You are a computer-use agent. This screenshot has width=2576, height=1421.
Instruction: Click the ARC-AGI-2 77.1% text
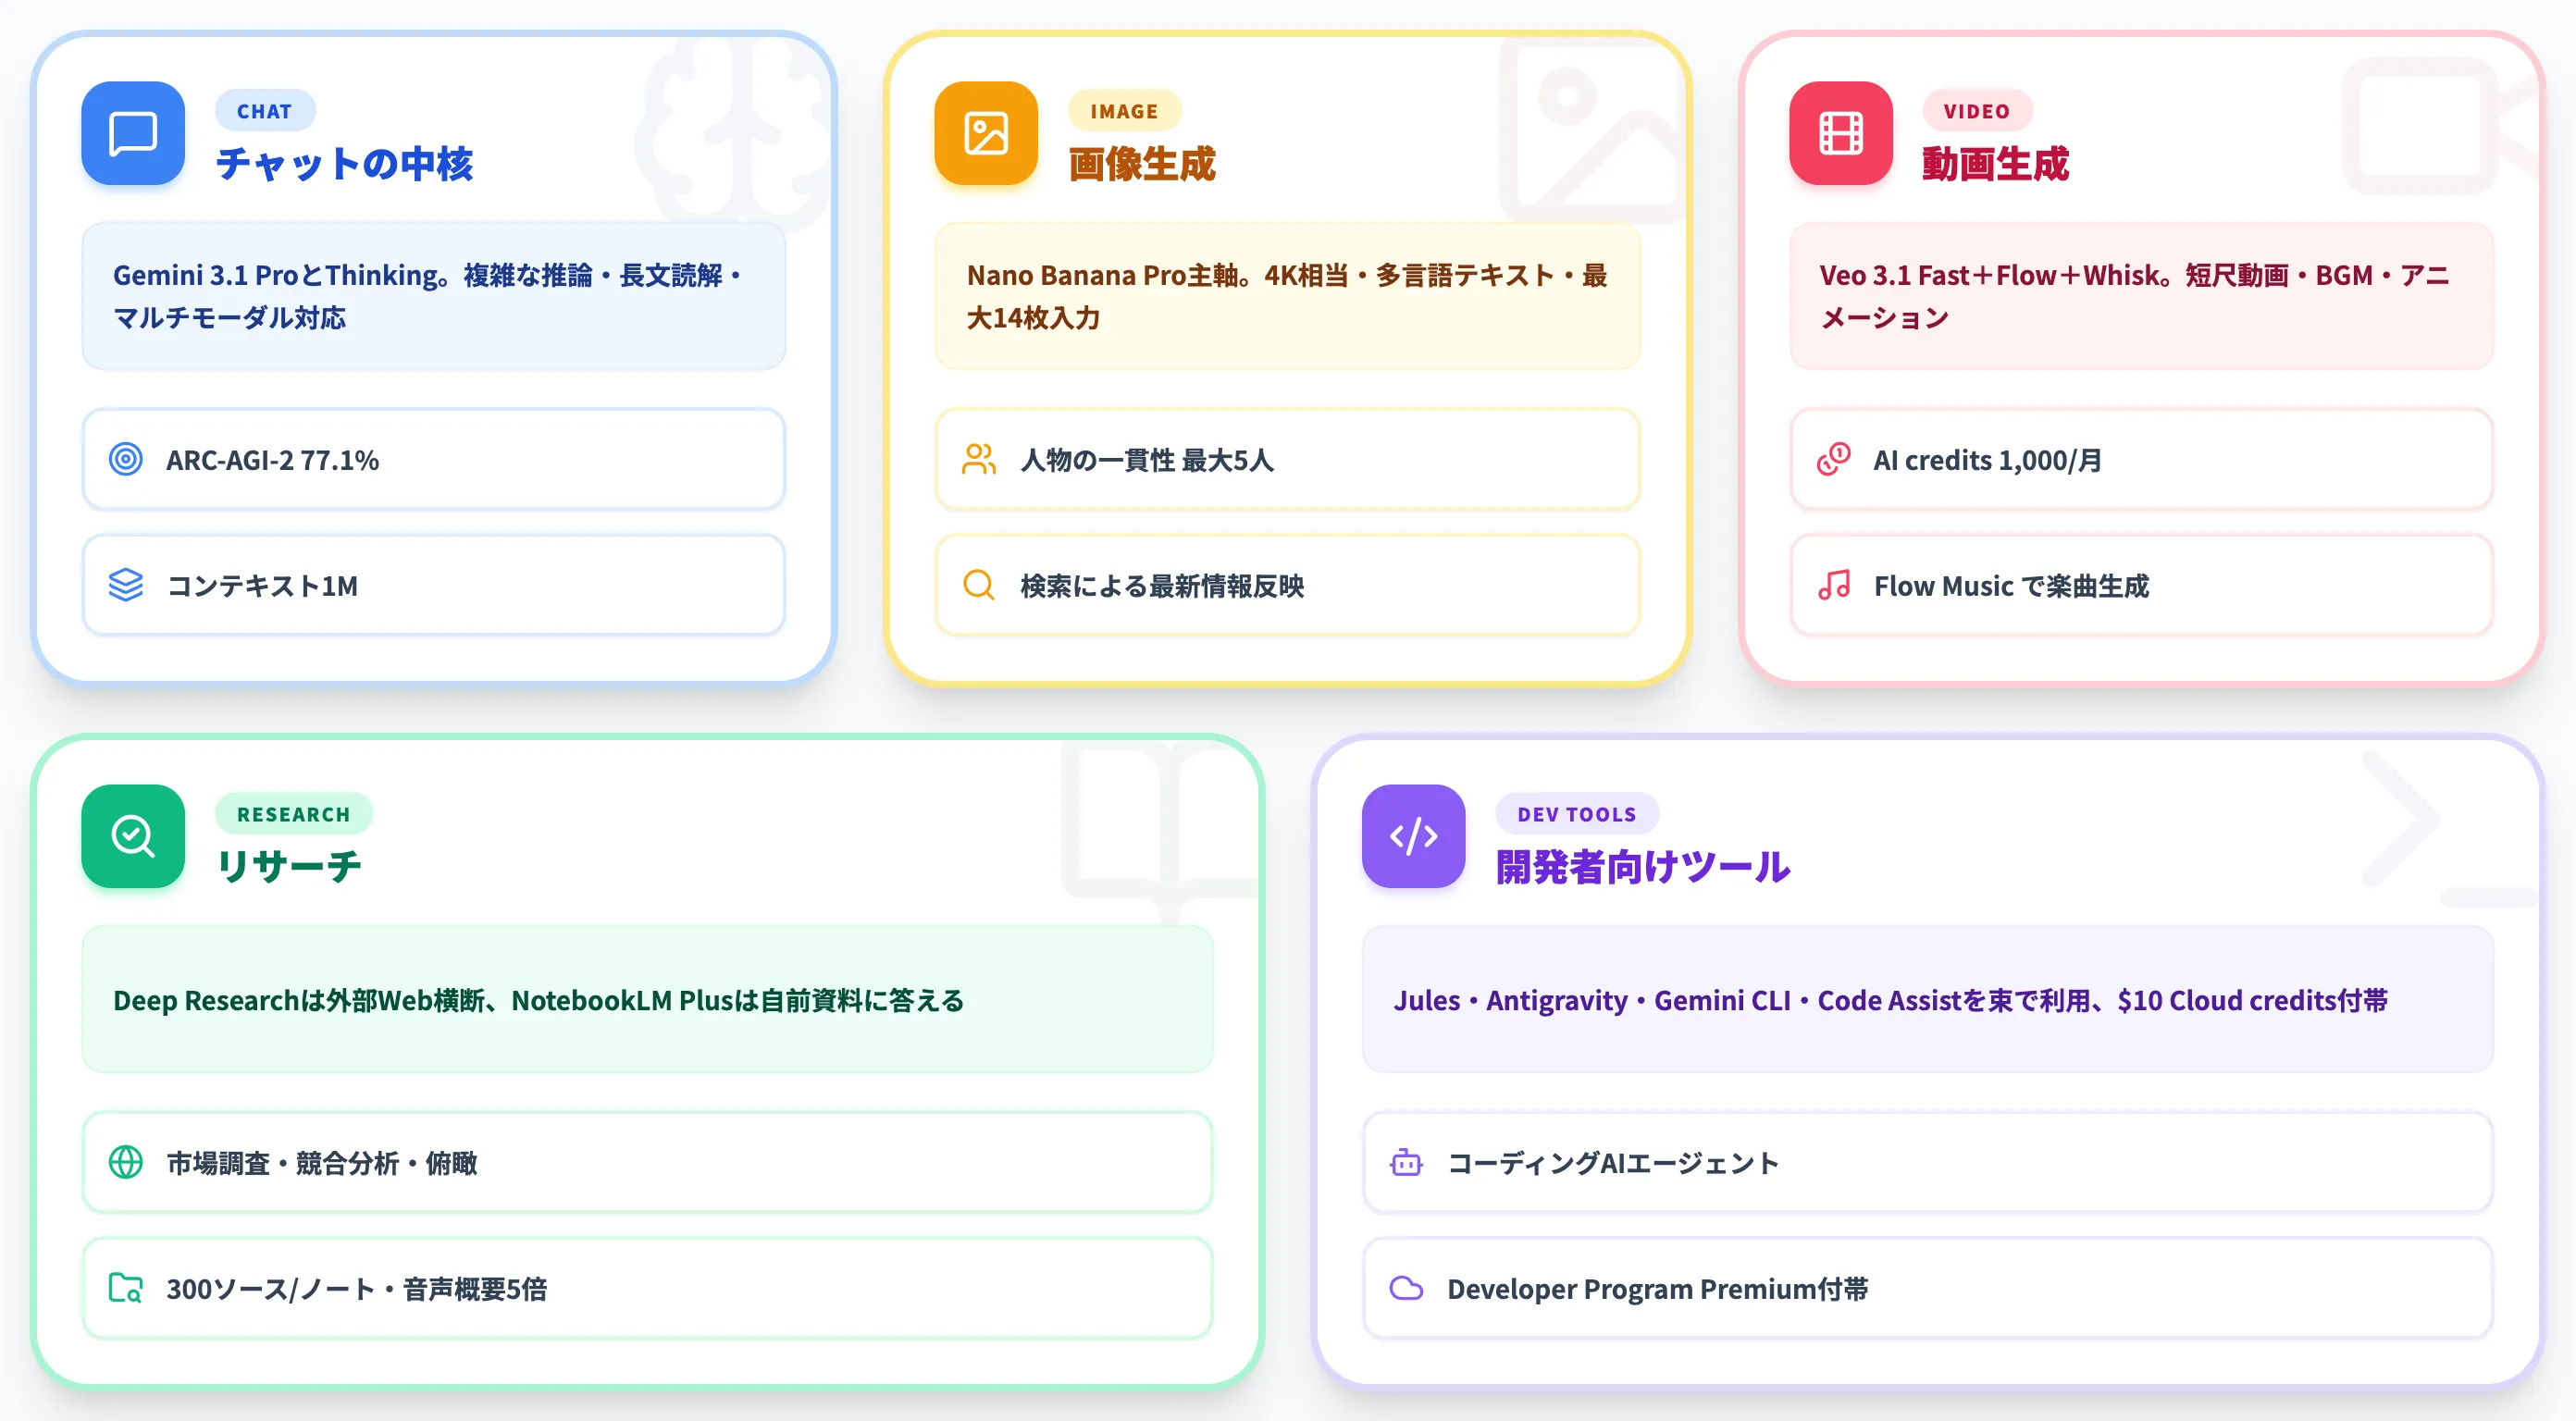[x=272, y=460]
